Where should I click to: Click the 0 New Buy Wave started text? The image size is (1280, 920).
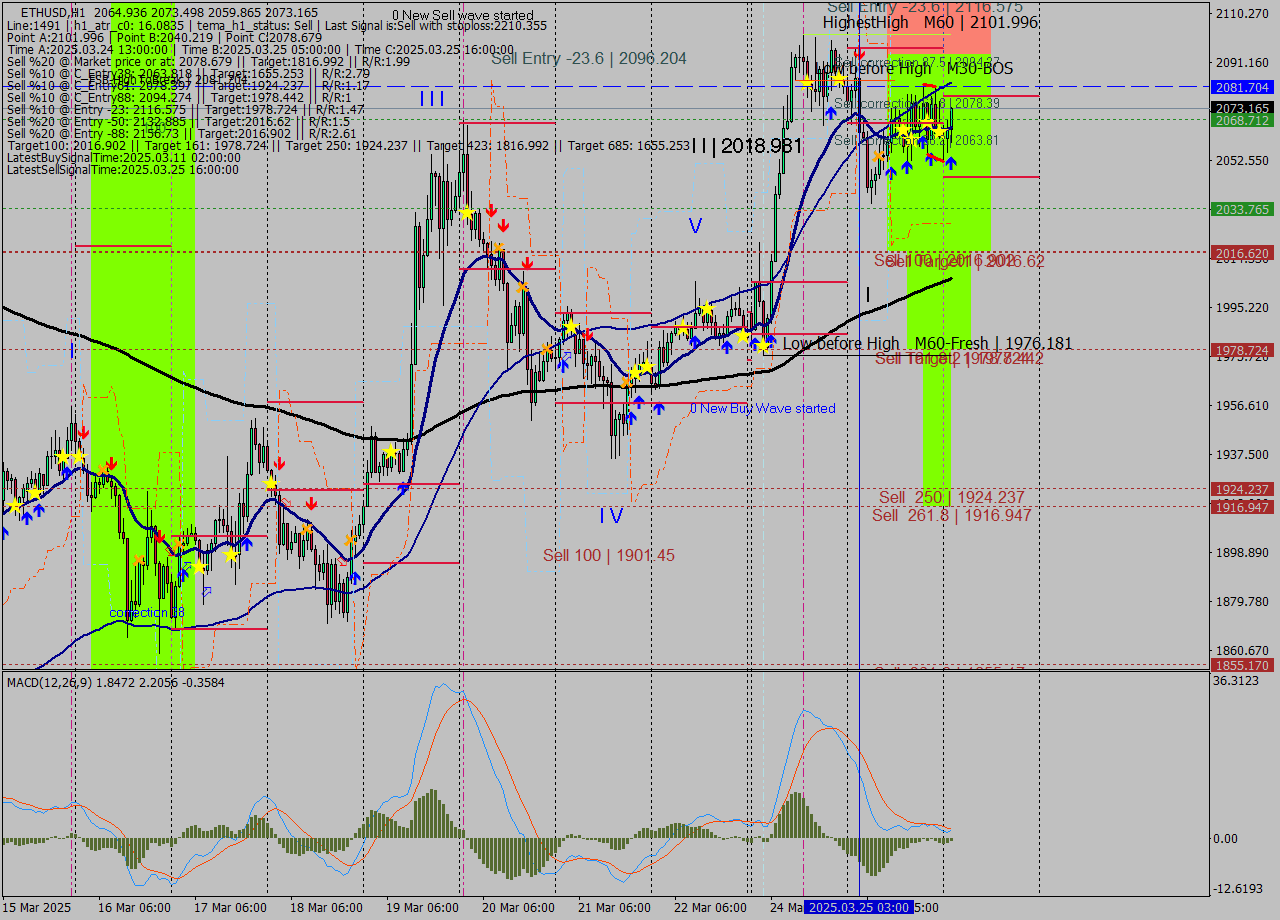762,408
